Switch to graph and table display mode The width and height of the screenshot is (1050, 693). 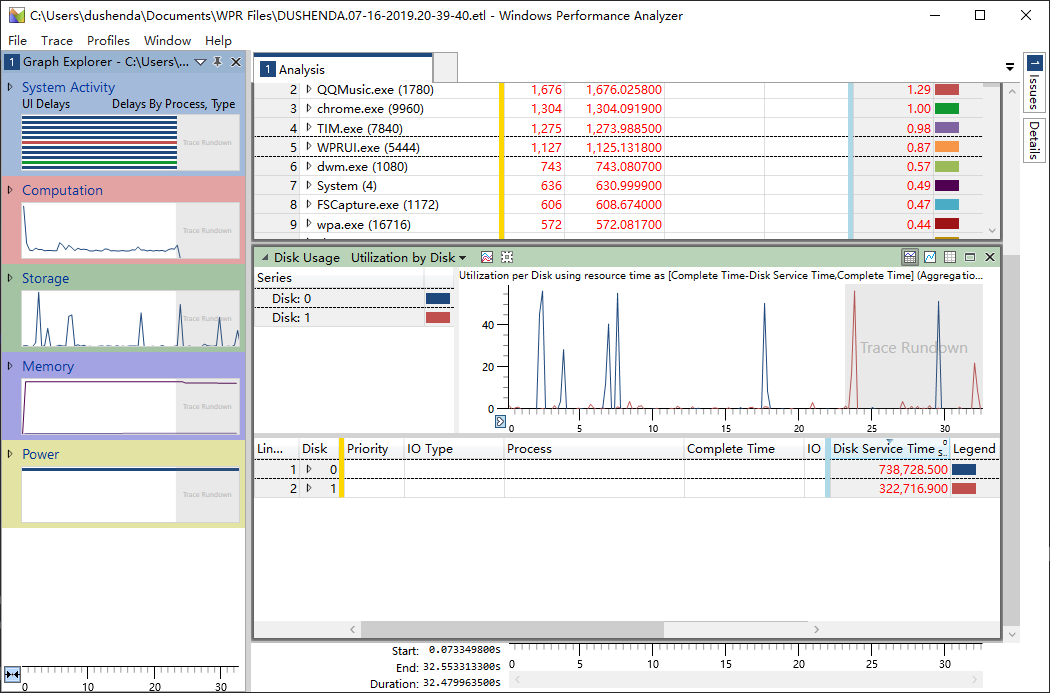pyautogui.click(x=910, y=258)
